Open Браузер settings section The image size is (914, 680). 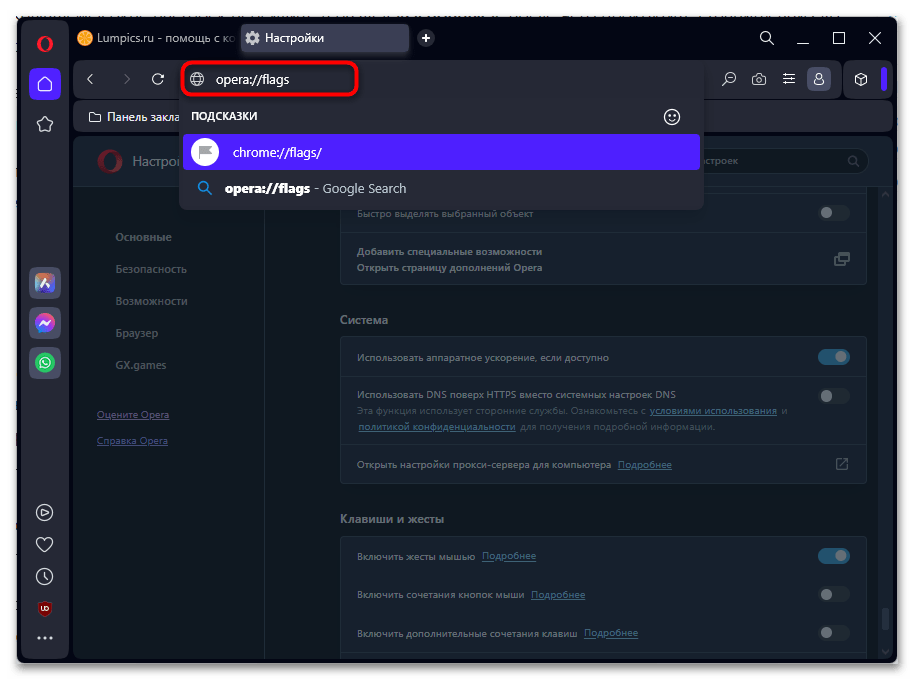136,333
